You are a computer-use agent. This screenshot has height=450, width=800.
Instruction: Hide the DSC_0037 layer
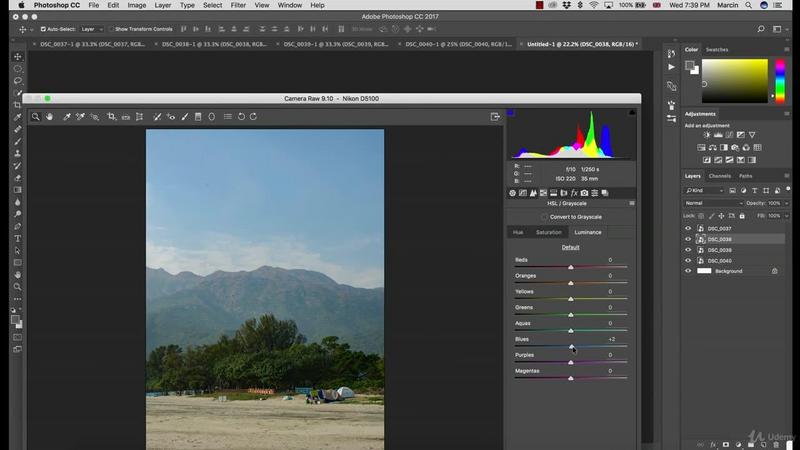[x=688, y=229]
